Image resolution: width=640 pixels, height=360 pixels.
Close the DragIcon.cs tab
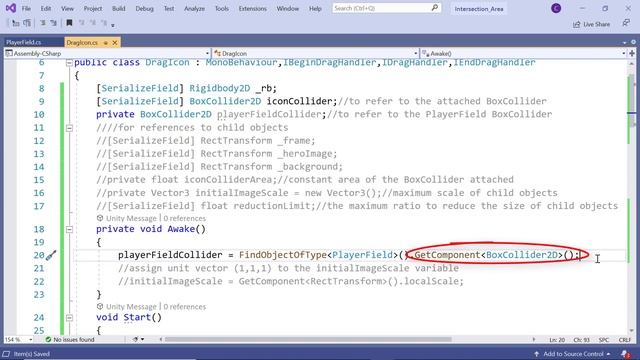click(115, 42)
